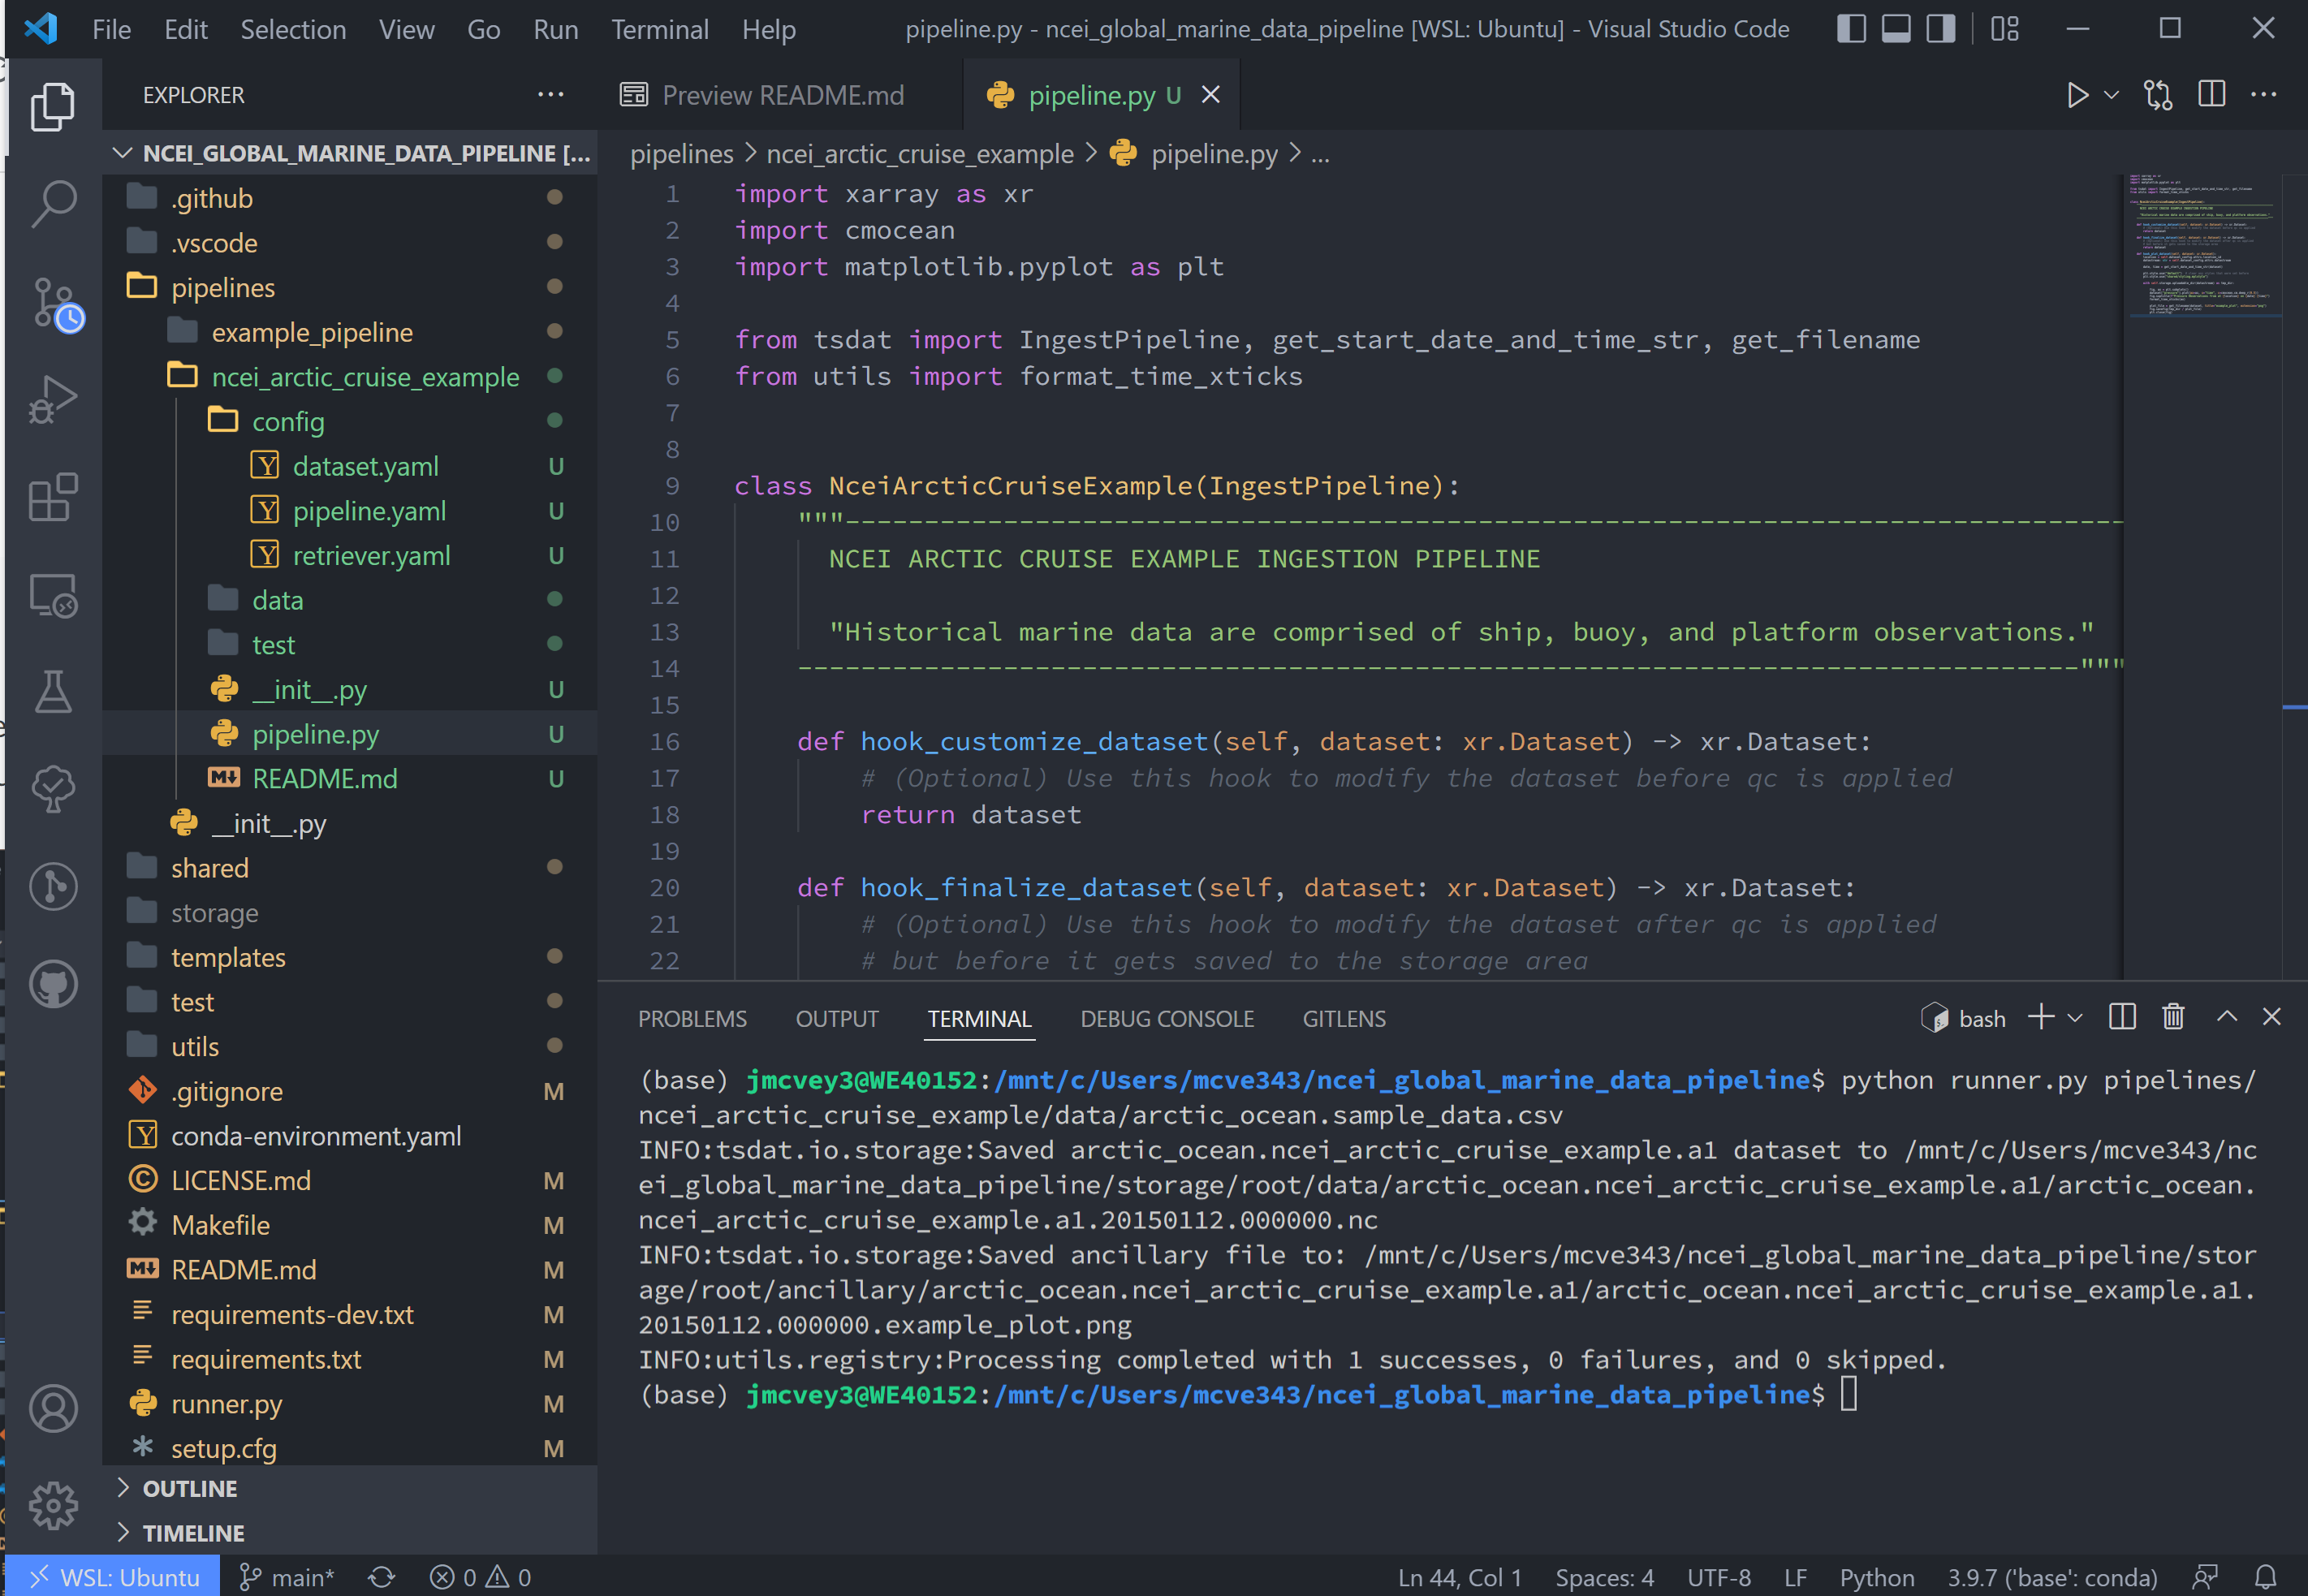Switch to the DEBUG CONSOLE tab

click(x=1166, y=1018)
